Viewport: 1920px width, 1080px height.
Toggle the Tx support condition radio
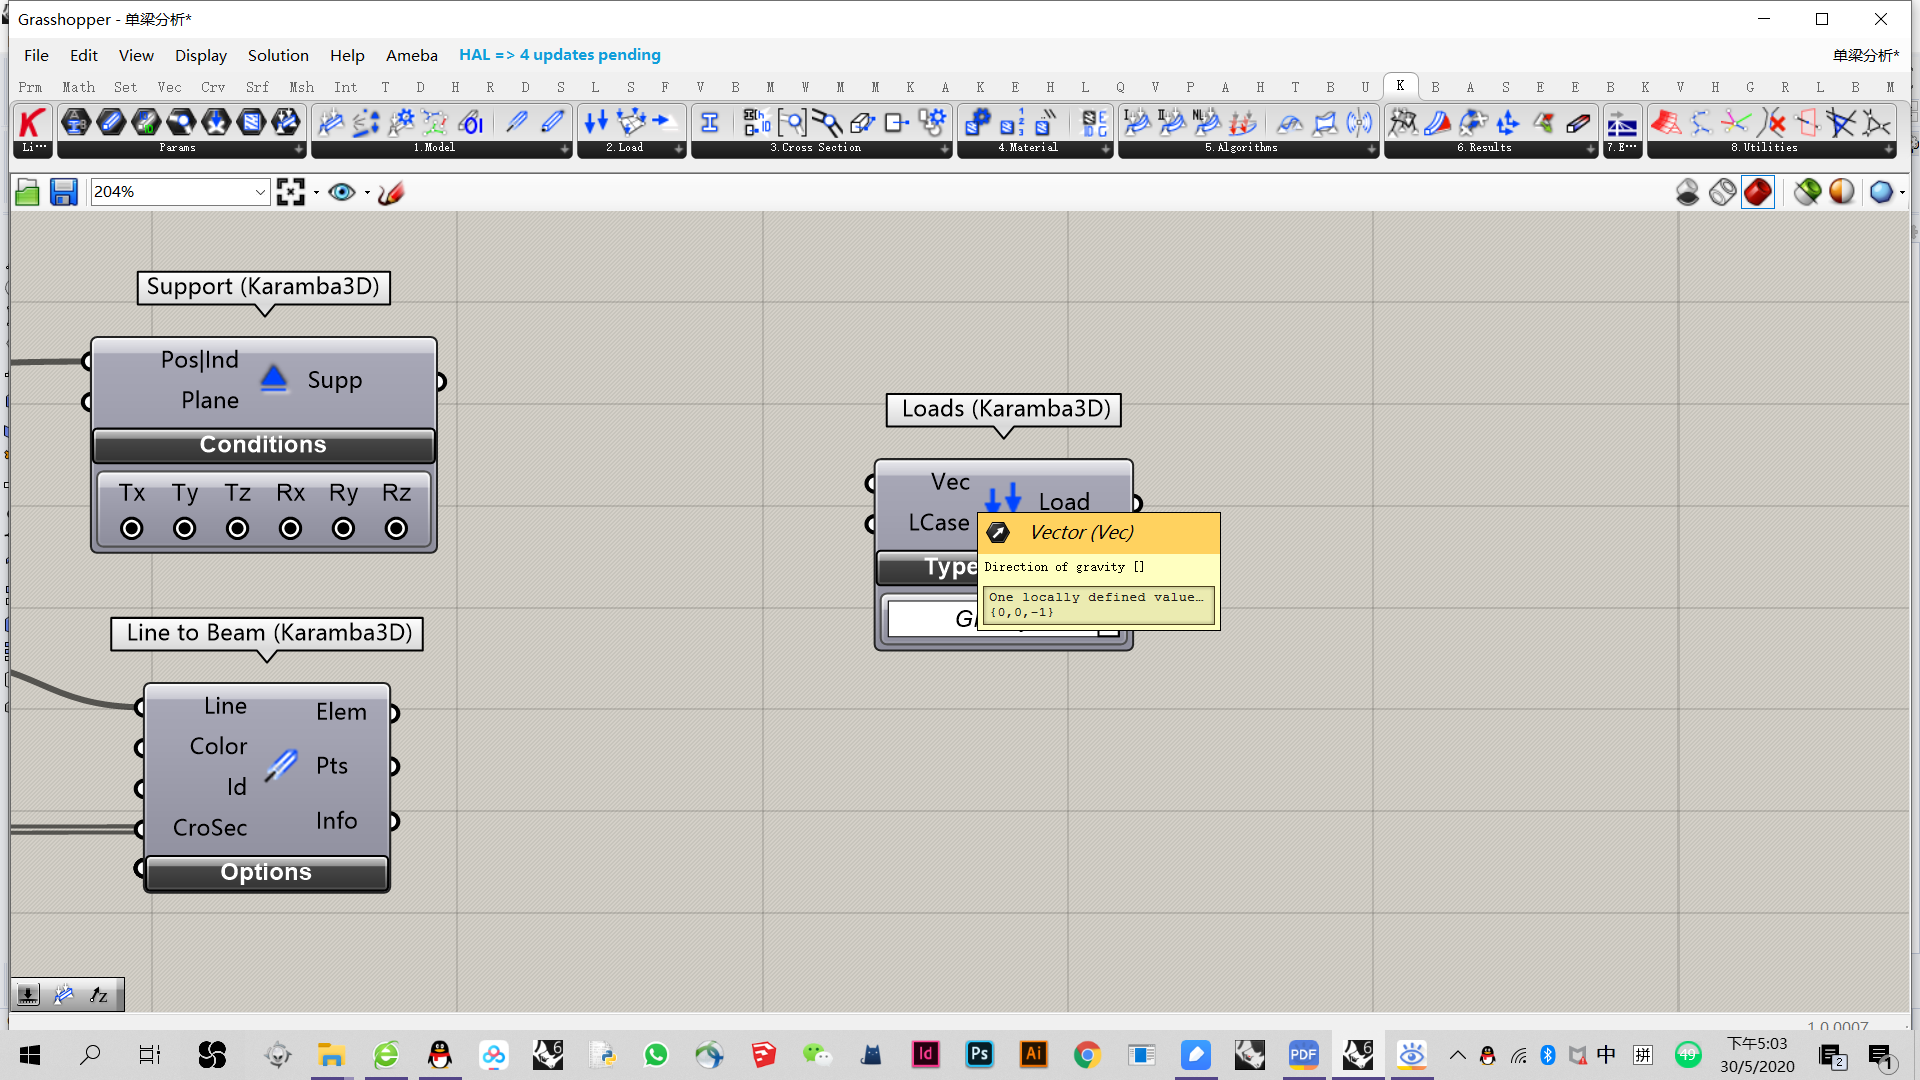click(131, 528)
